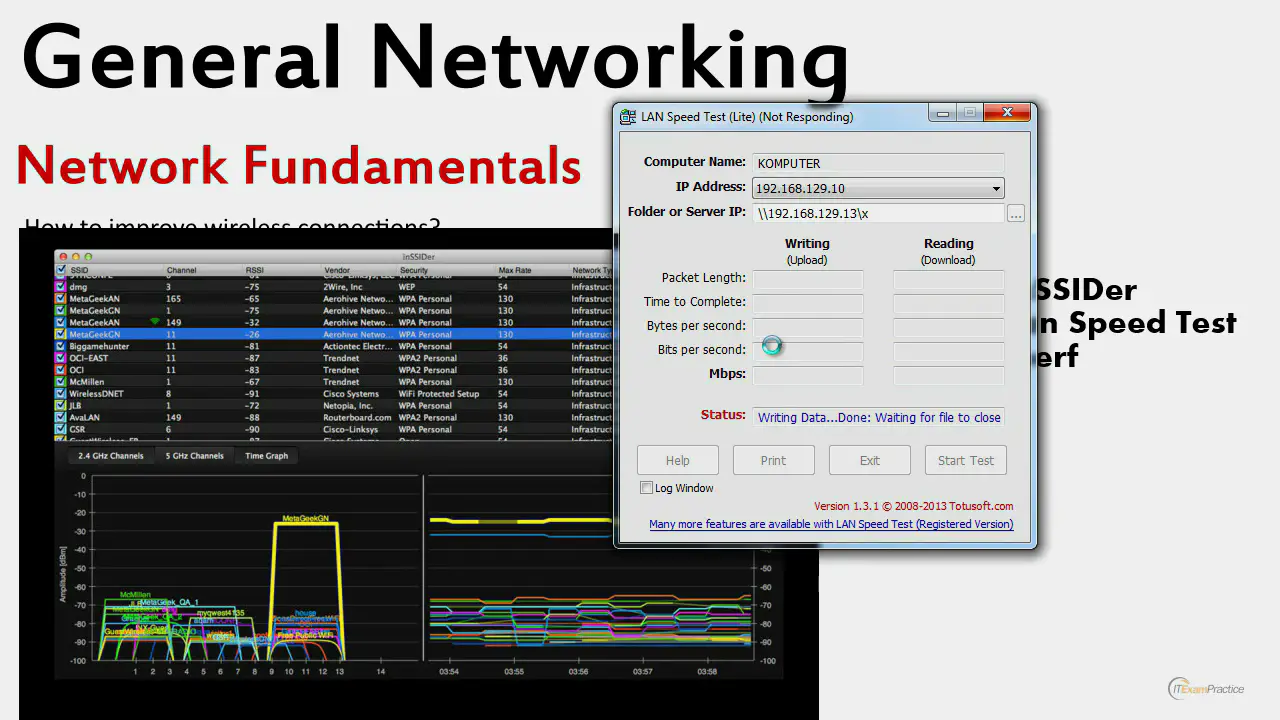Image resolution: width=1280 pixels, height=720 pixels.
Task: Click the Print button
Action: coord(774,460)
